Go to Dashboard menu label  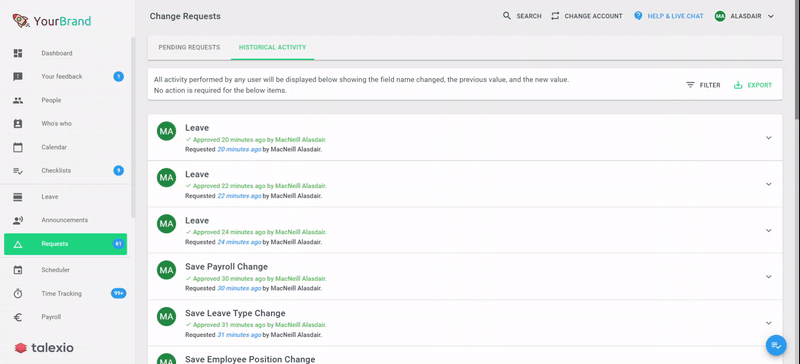(57, 53)
